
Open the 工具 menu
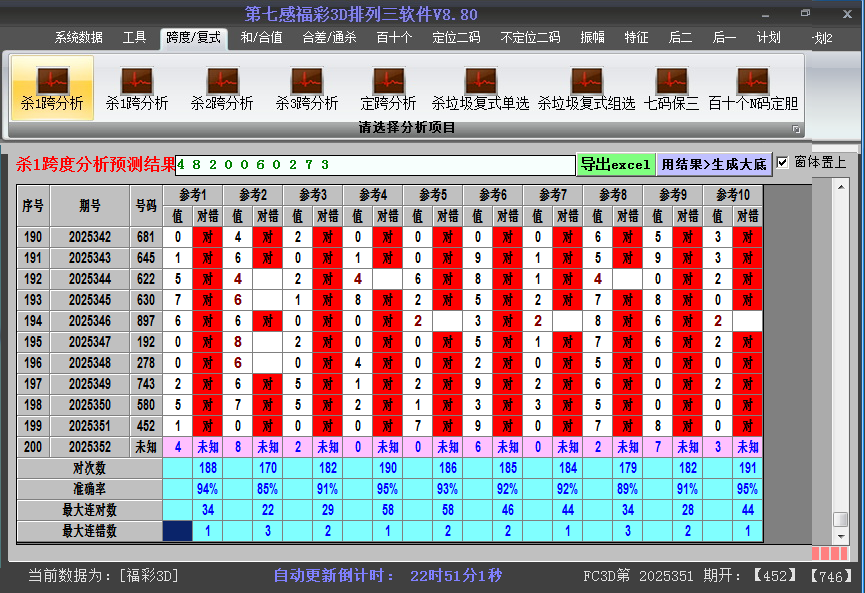tap(134, 37)
